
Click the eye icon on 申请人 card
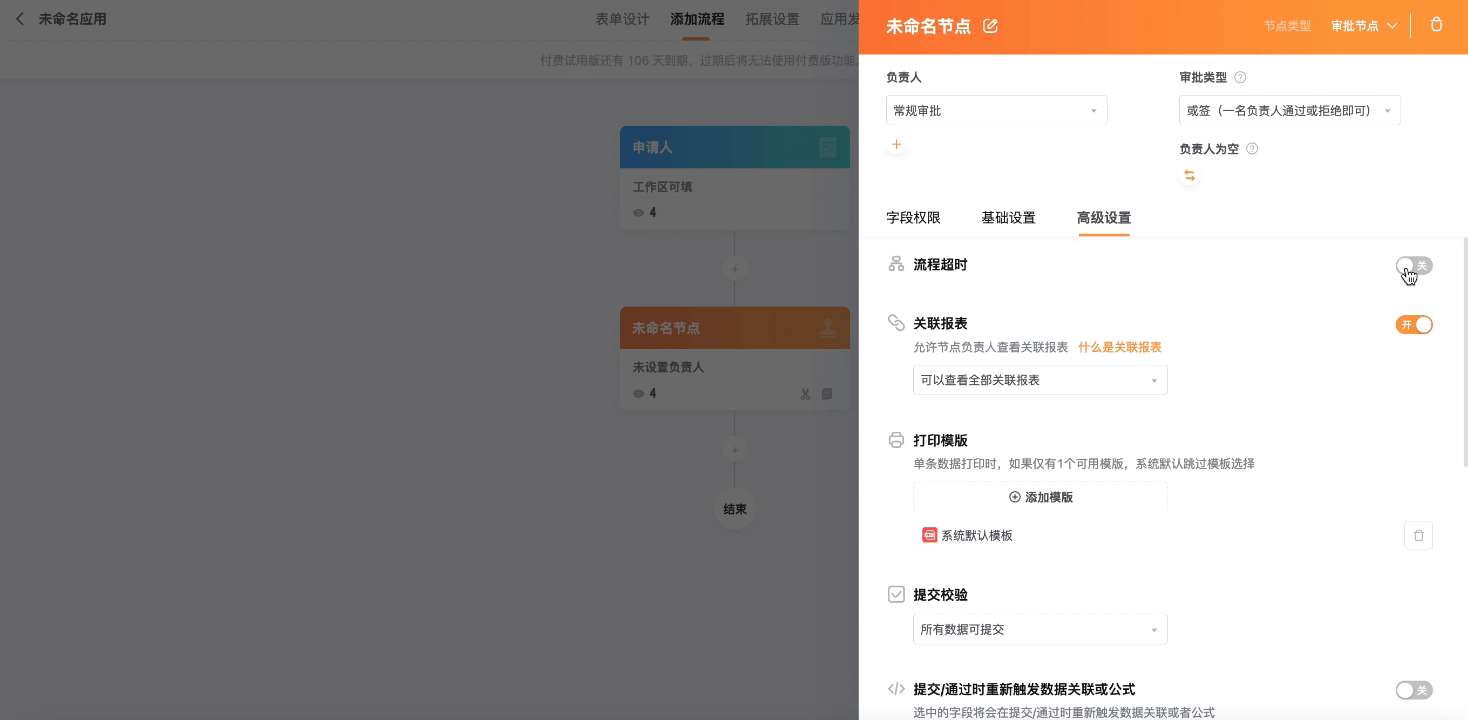pos(638,213)
